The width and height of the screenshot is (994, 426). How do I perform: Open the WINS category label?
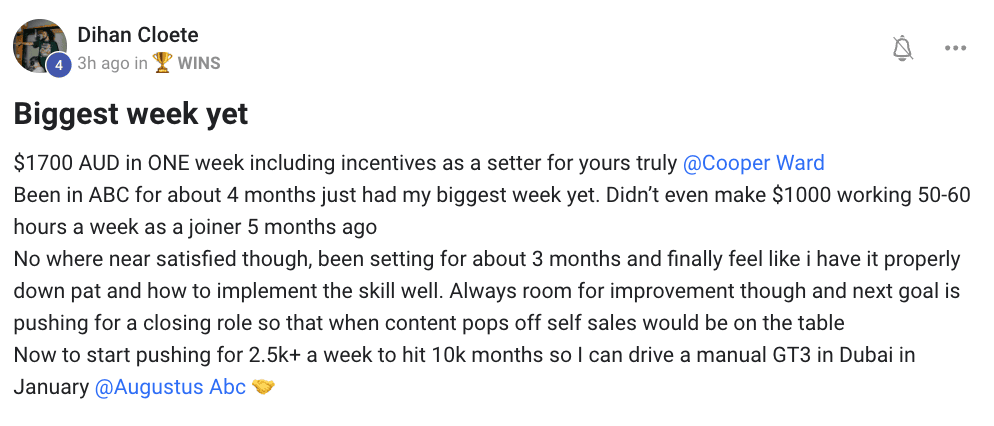click(x=199, y=63)
